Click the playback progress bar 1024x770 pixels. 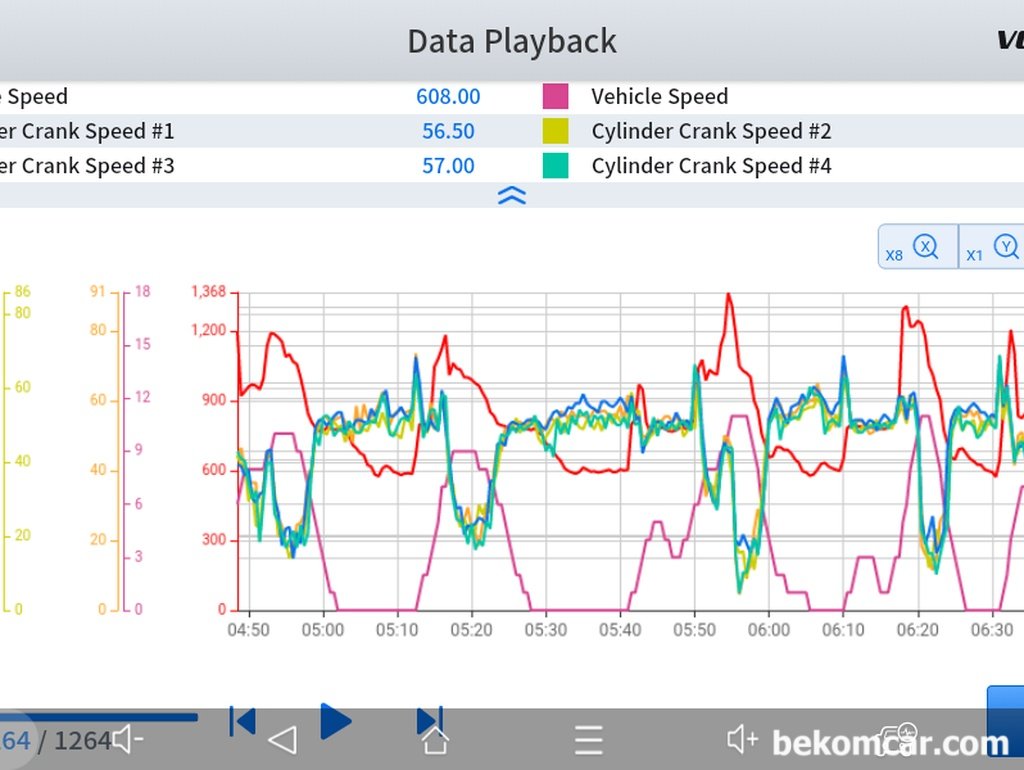pos(100,716)
